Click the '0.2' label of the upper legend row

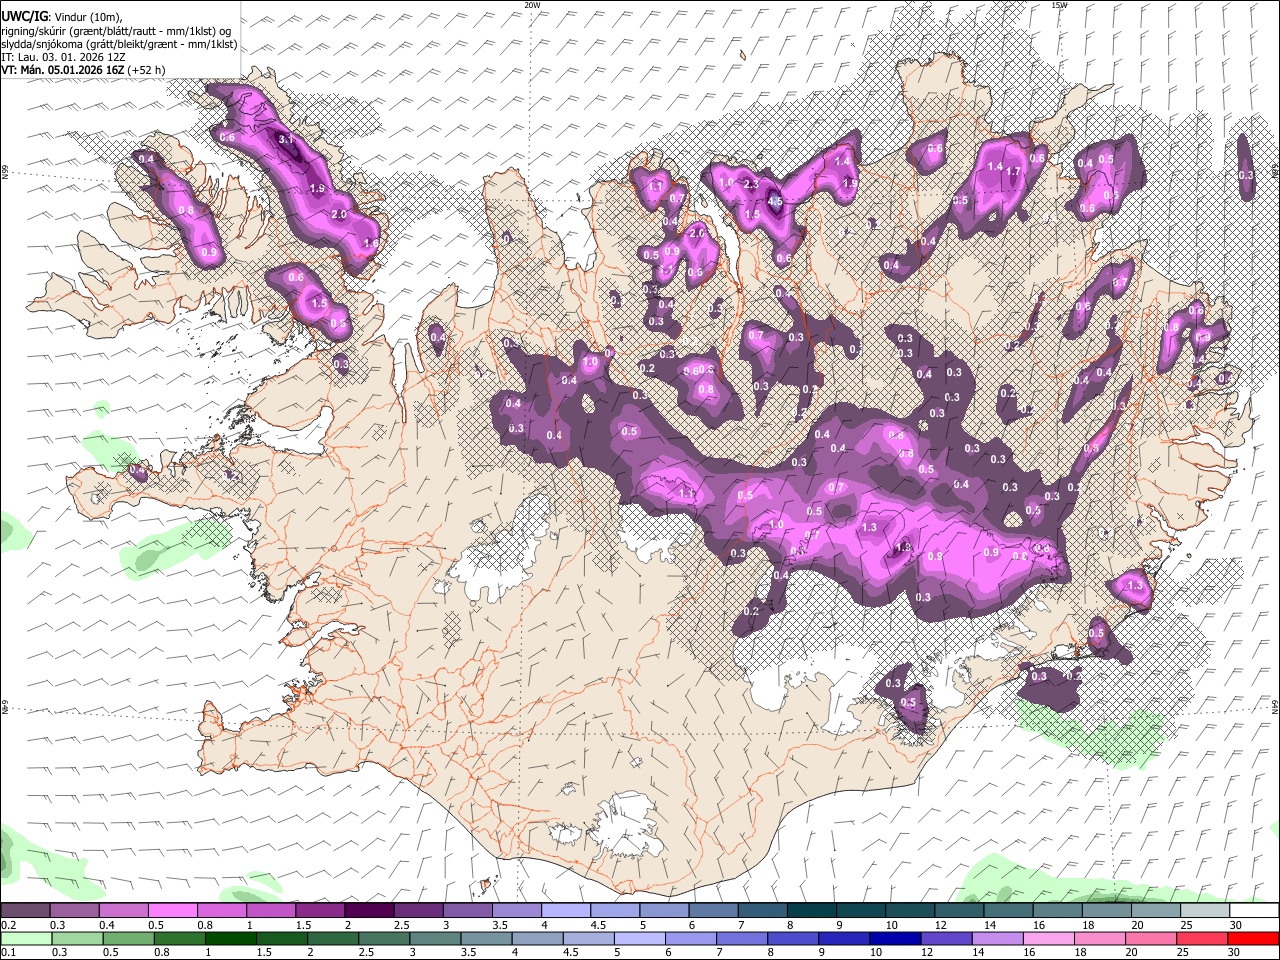click(8, 925)
